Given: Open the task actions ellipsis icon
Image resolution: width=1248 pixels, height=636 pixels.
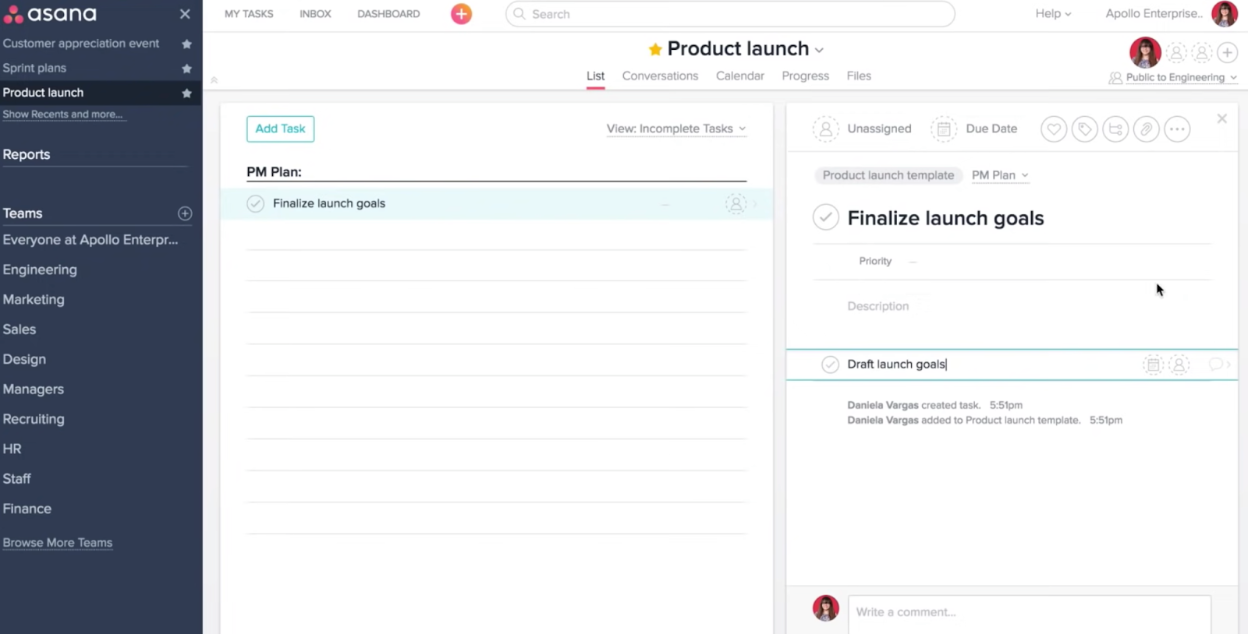Looking at the screenshot, I should point(1177,129).
